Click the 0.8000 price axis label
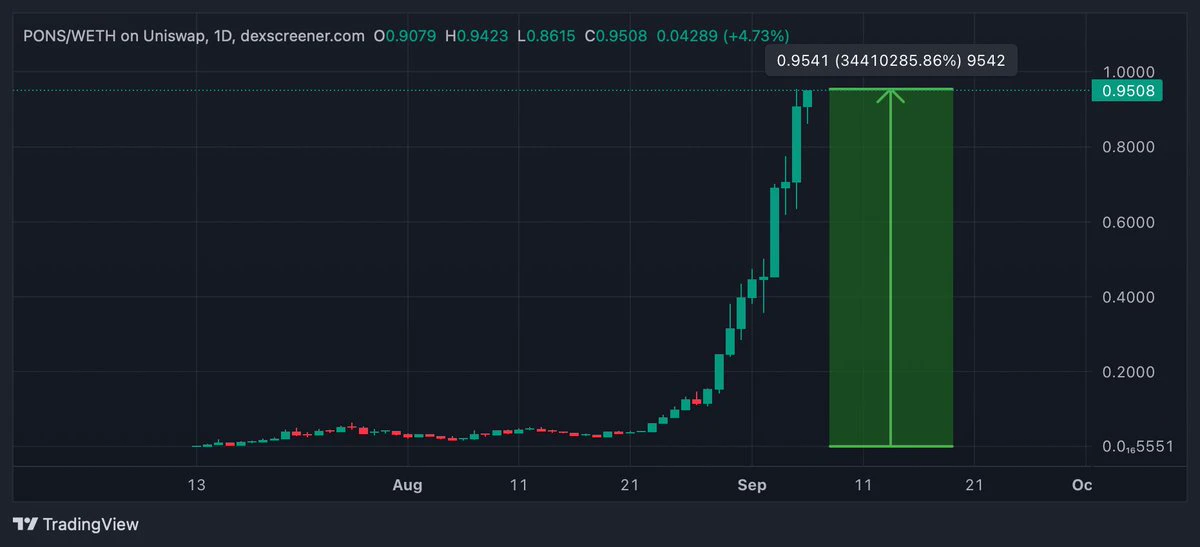The image size is (1200, 547). click(1129, 147)
